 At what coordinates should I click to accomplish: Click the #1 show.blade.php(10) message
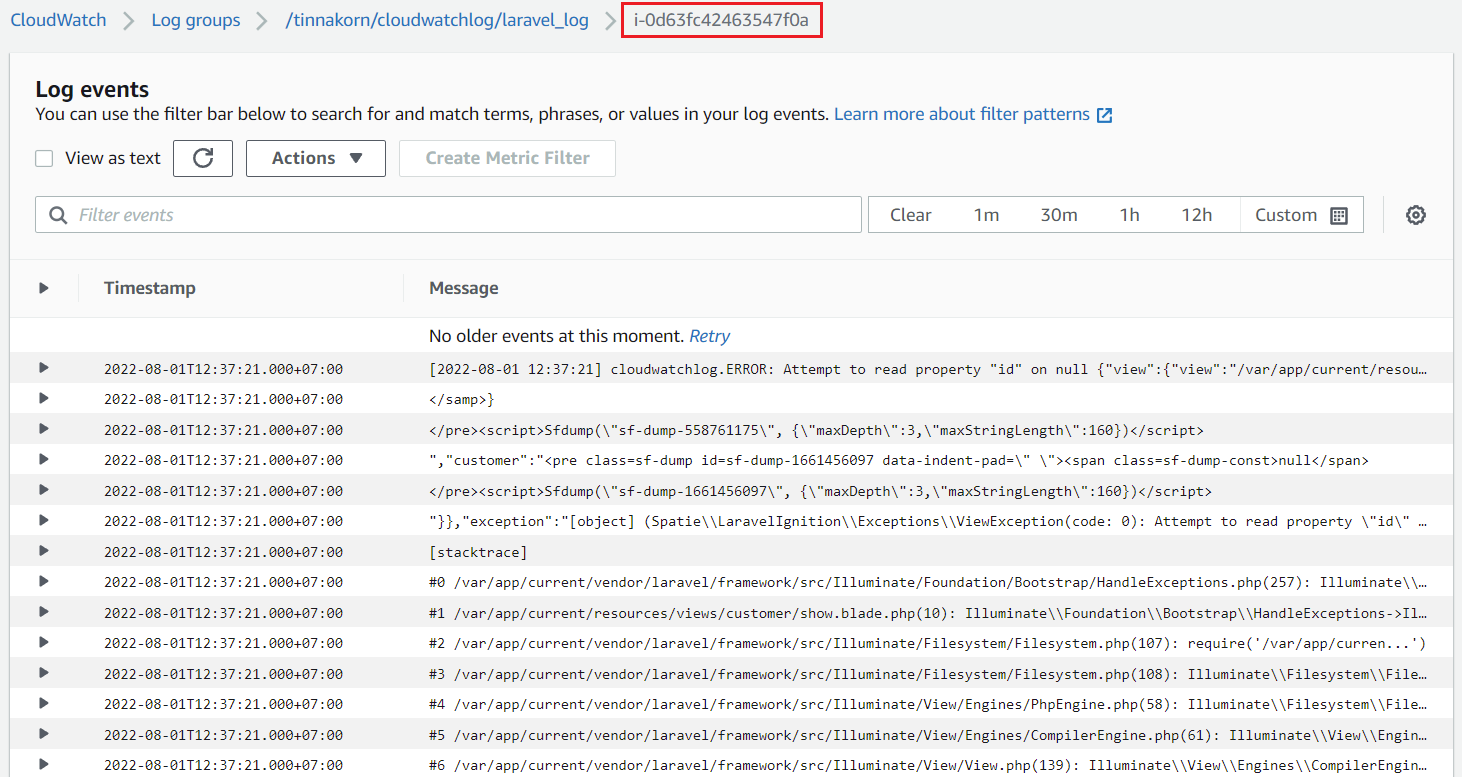click(927, 613)
